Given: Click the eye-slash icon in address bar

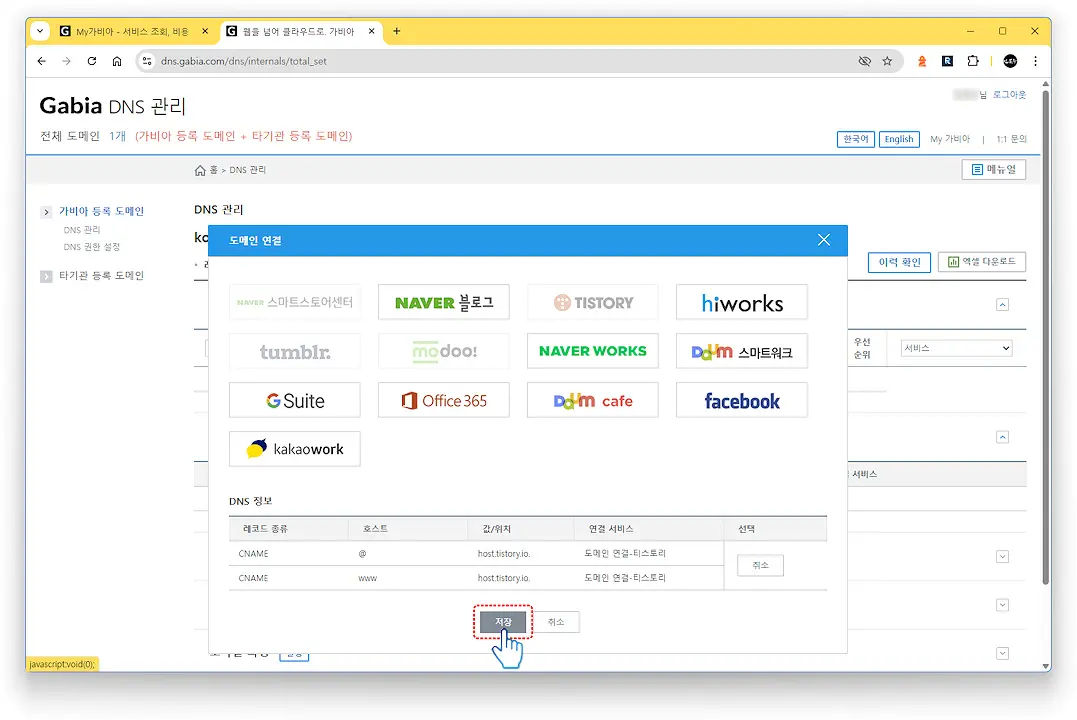Looking at the screenshot, I should 864,61.
